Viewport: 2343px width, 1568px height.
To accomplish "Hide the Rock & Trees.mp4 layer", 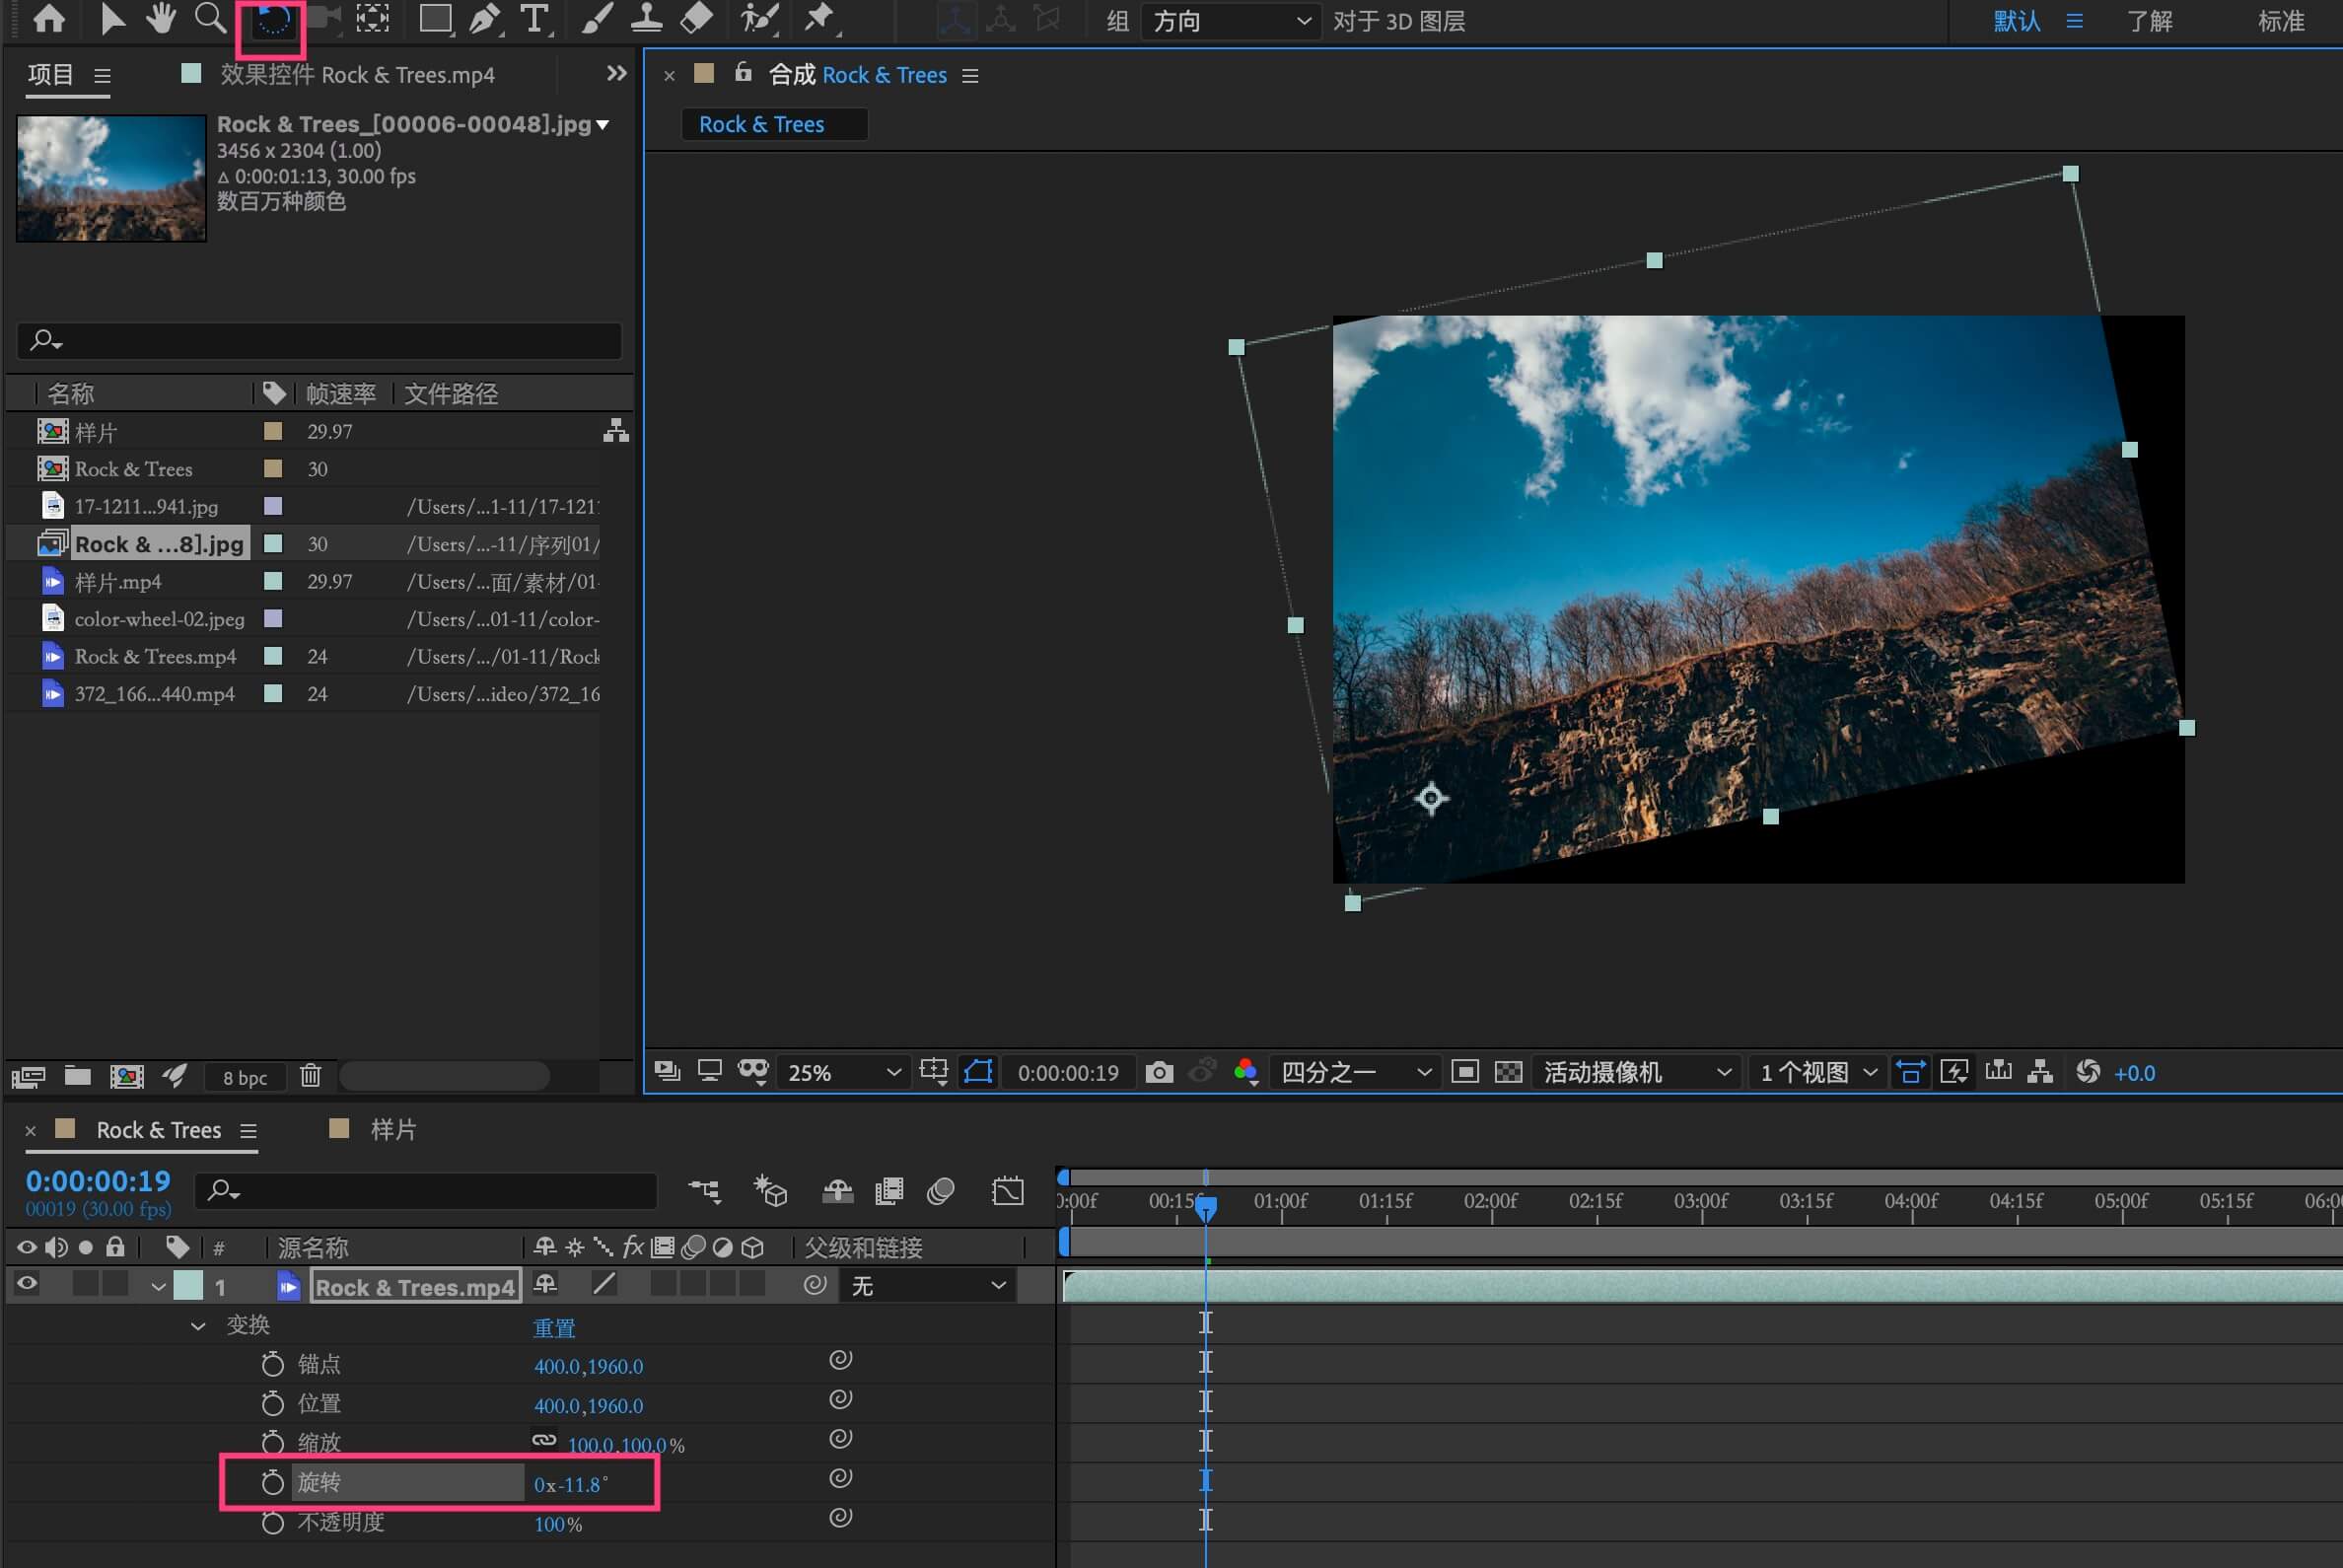I will pos(27,1284).
